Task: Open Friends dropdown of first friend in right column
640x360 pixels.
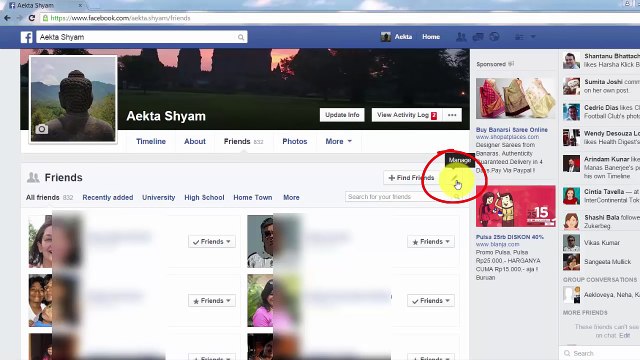Action: click(x=431, y=242)
